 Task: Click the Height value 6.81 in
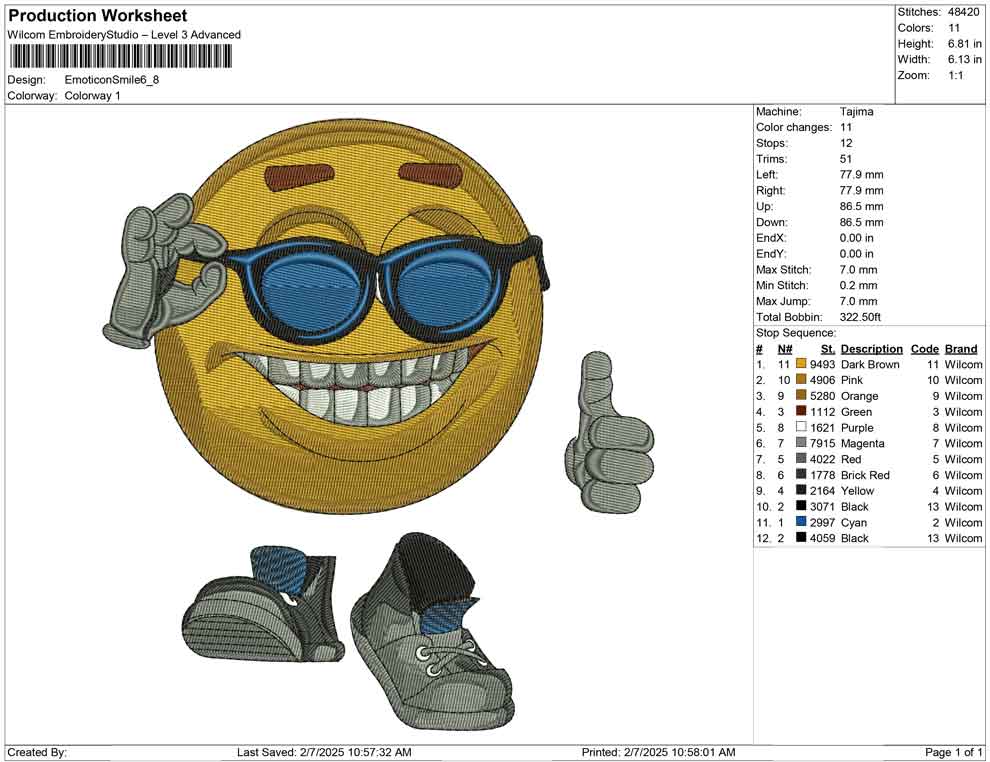[965, 44]
